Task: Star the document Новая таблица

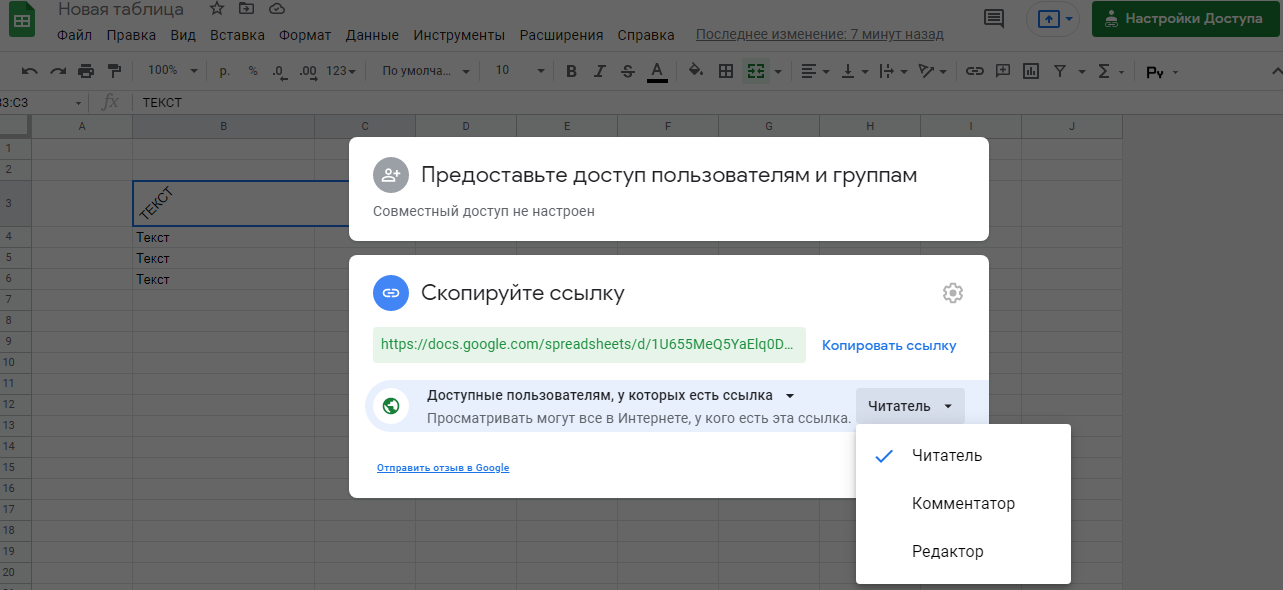Action: click(217, 9)
